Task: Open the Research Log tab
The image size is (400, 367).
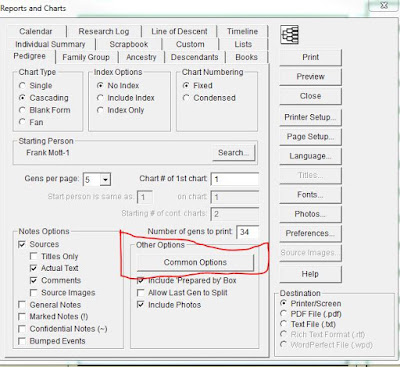Action: (104, 31)
